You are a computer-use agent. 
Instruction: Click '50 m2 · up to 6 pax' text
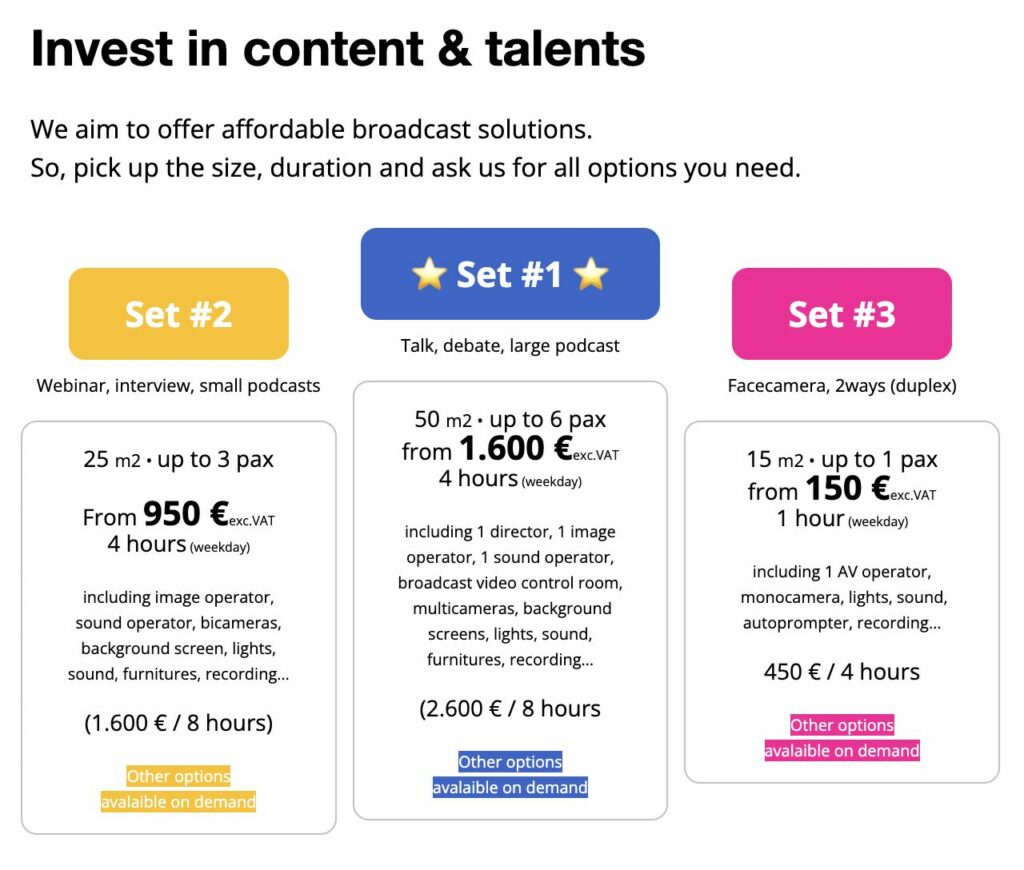pyautogui.click(x=510, y=419)
